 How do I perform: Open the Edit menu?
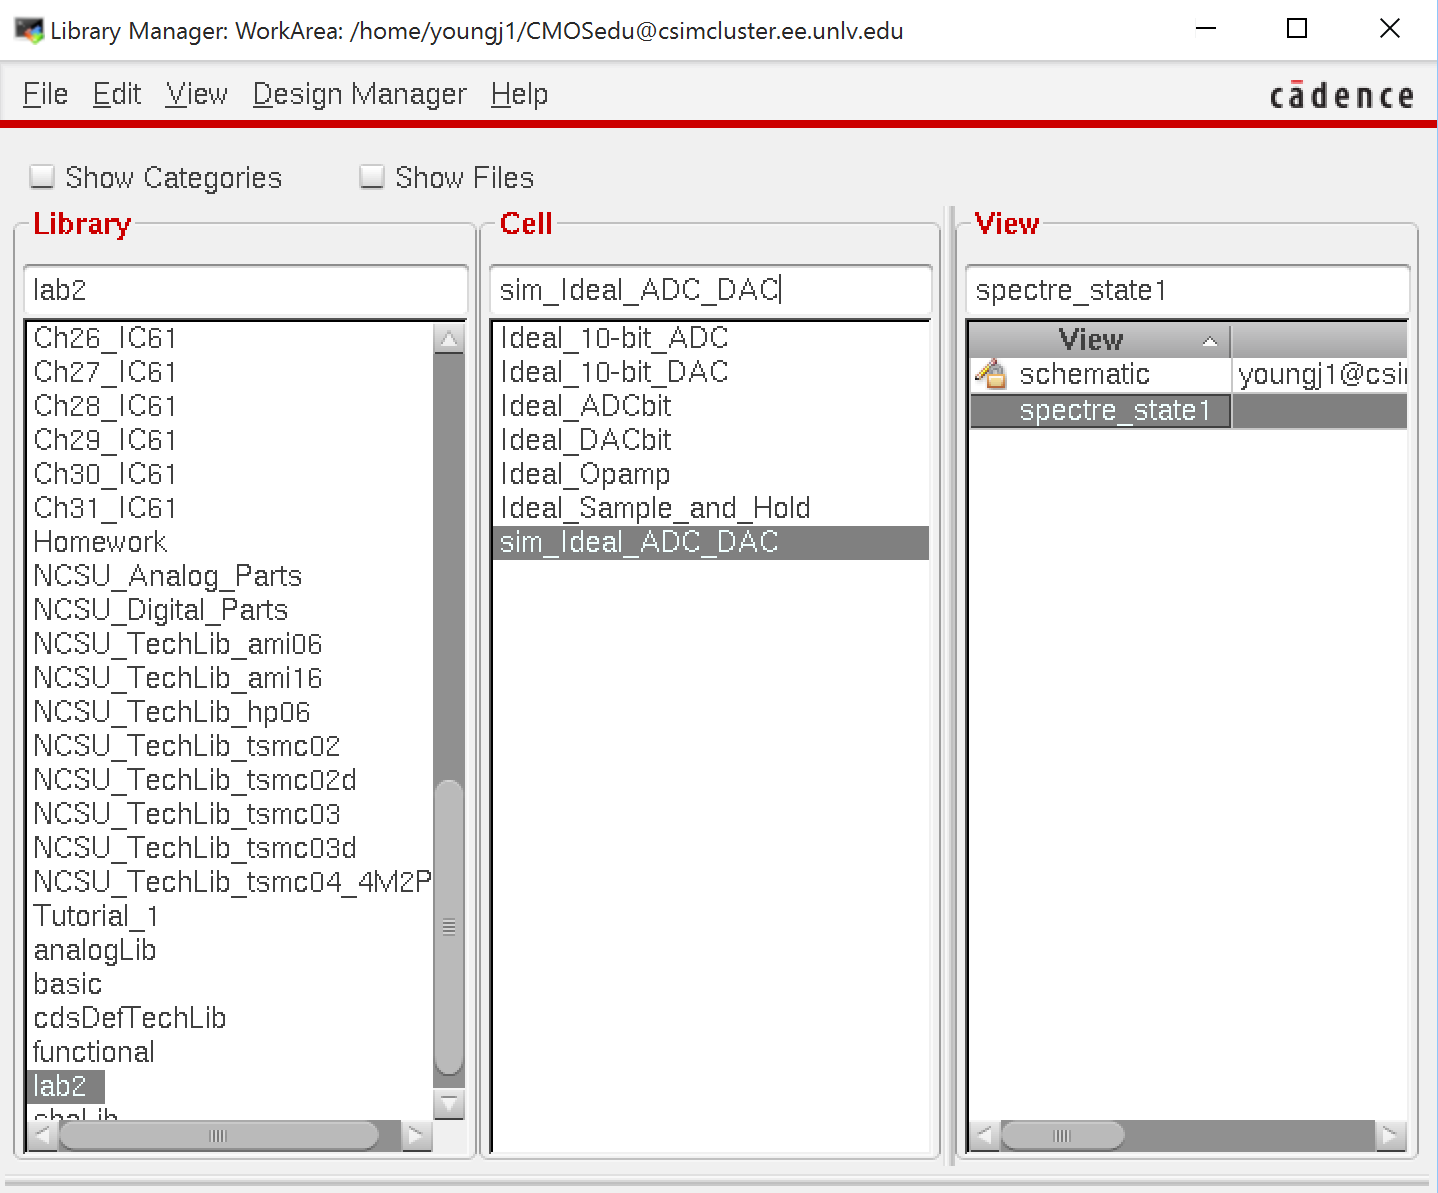(116, 93)
